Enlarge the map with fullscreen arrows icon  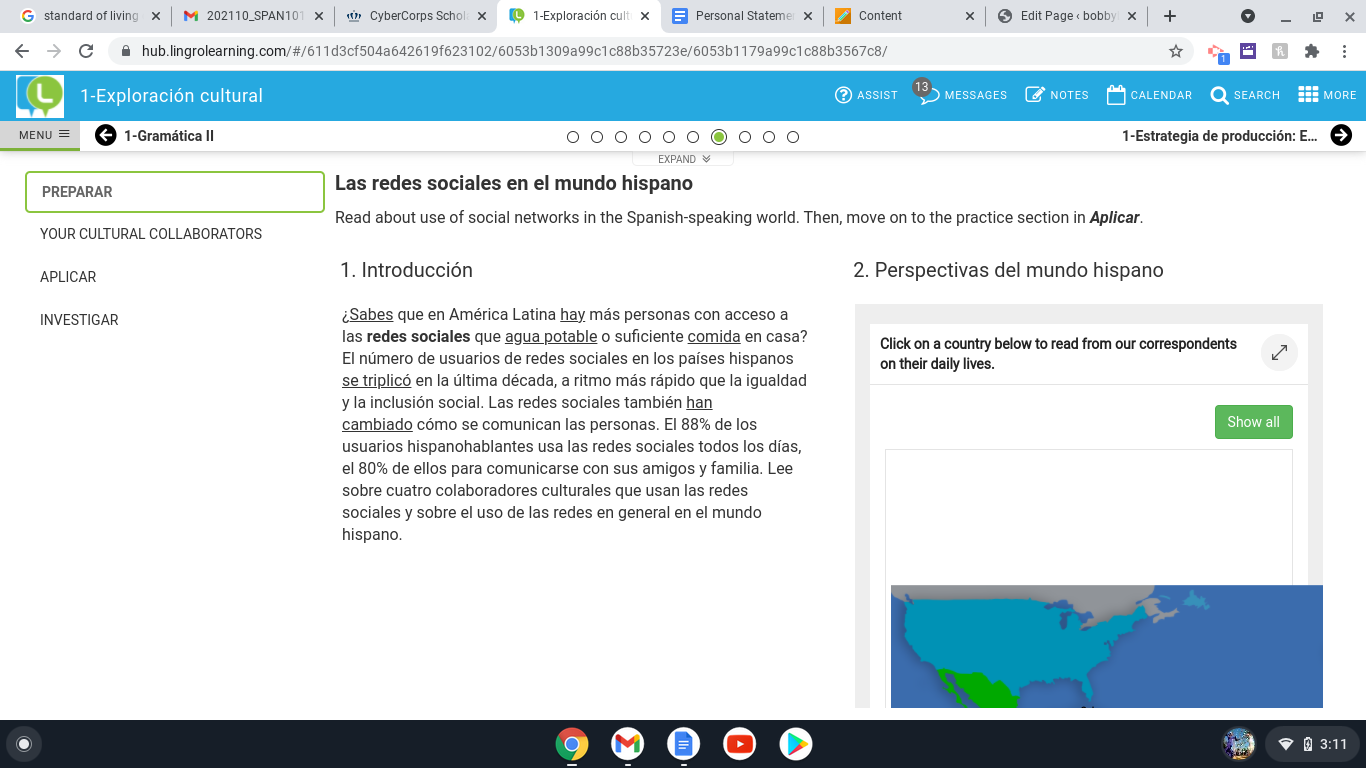tap(1279, 353)
